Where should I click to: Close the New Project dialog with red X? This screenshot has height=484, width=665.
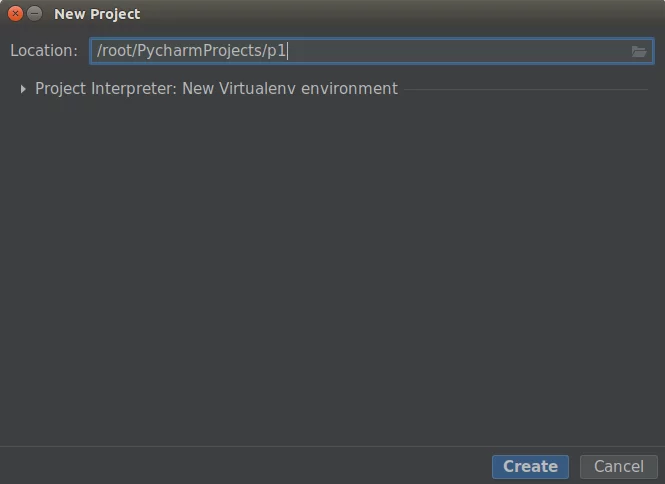click(x=15, y=14)
